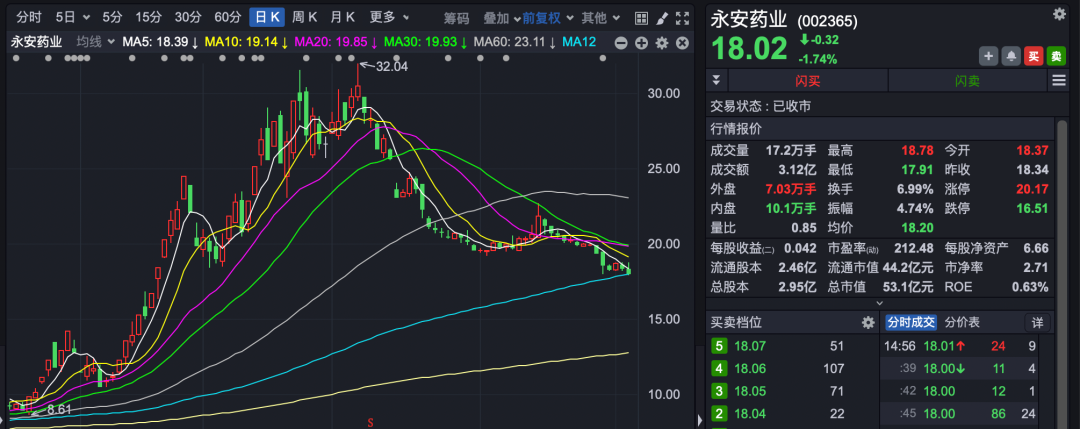Switch chart to 分时 view
Viewport: 1080px width, 429px height.
(30, 17)
